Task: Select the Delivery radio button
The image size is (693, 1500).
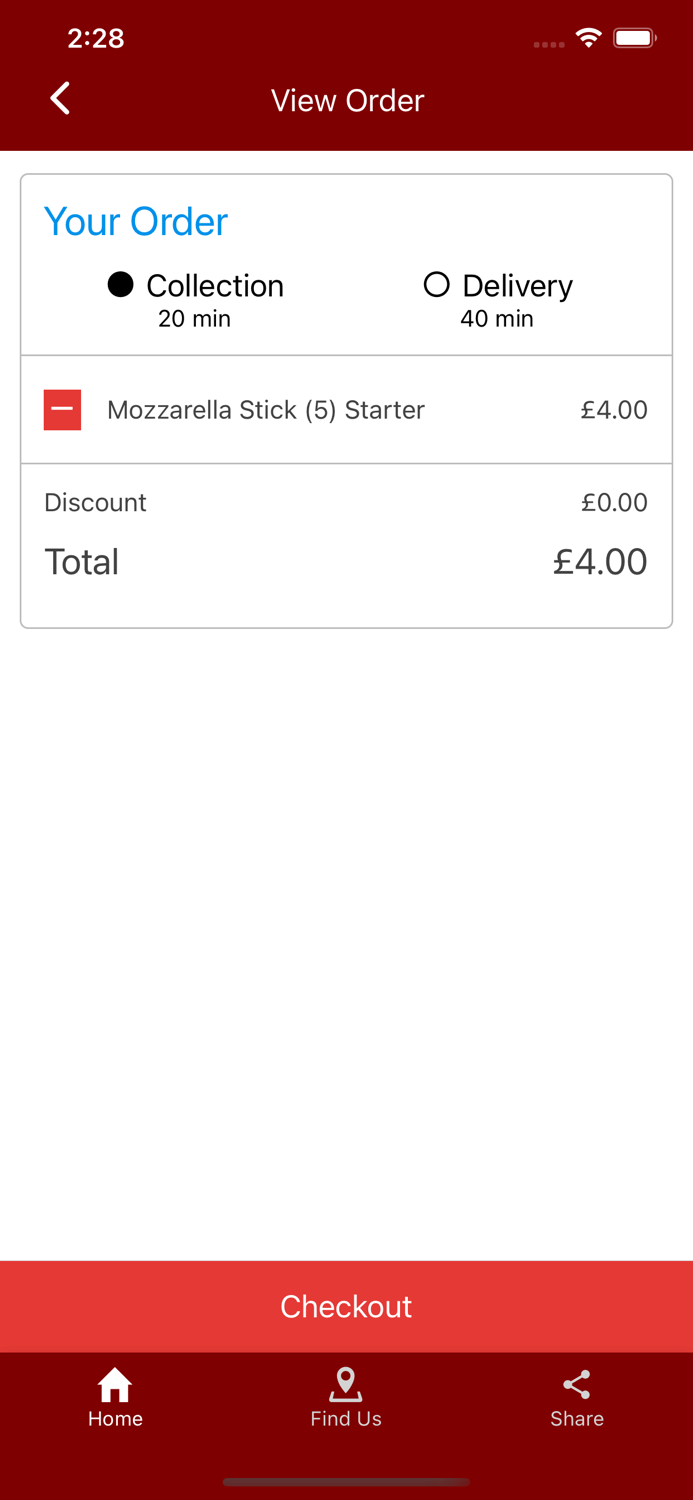Action: [437, 285]
